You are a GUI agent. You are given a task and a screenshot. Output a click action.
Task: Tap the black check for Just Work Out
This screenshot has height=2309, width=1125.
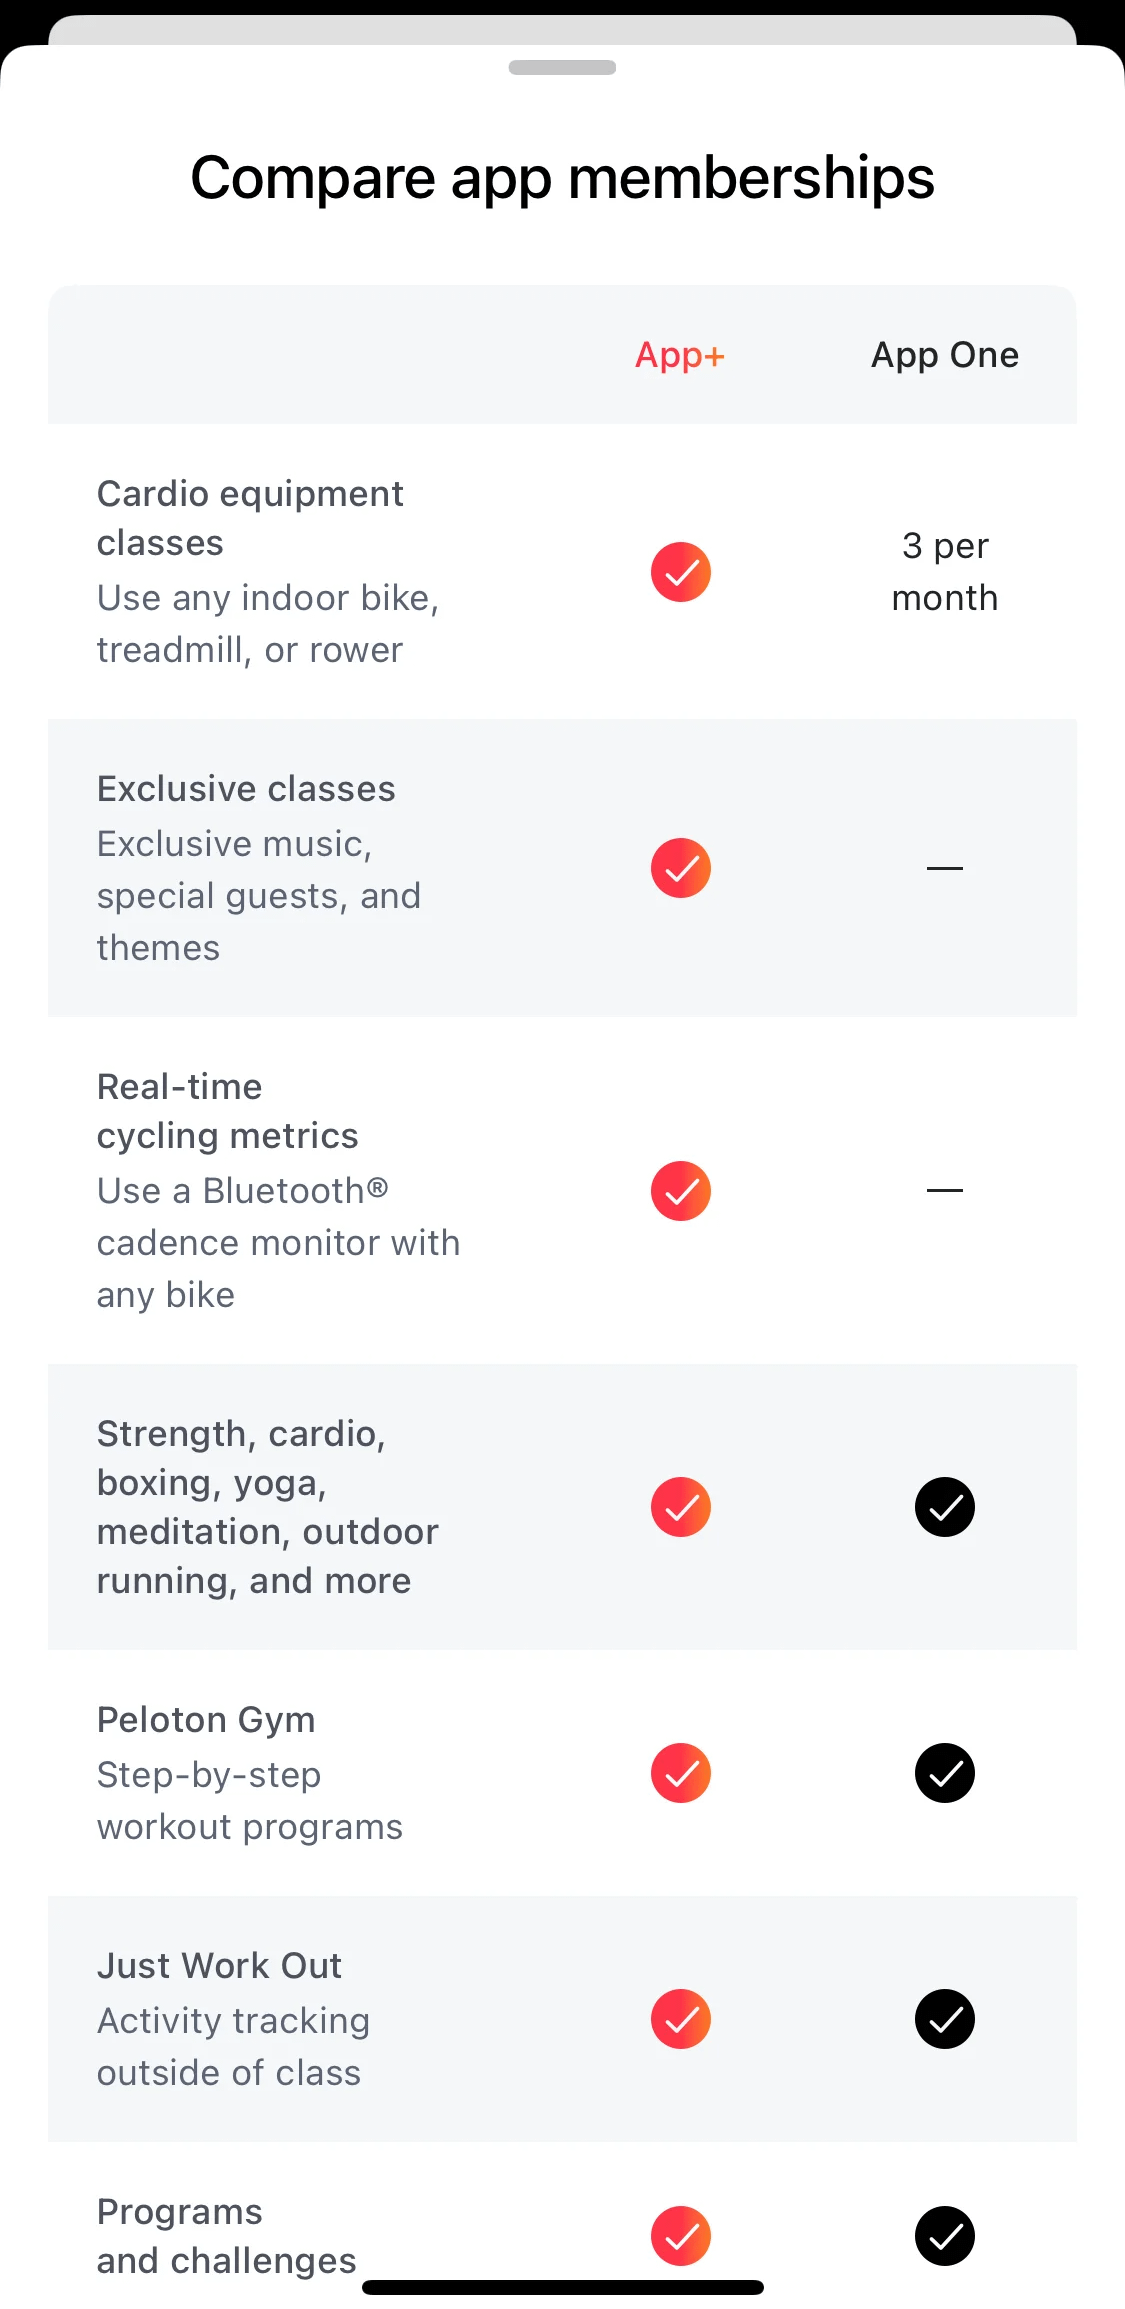[x=945, y=2019]
